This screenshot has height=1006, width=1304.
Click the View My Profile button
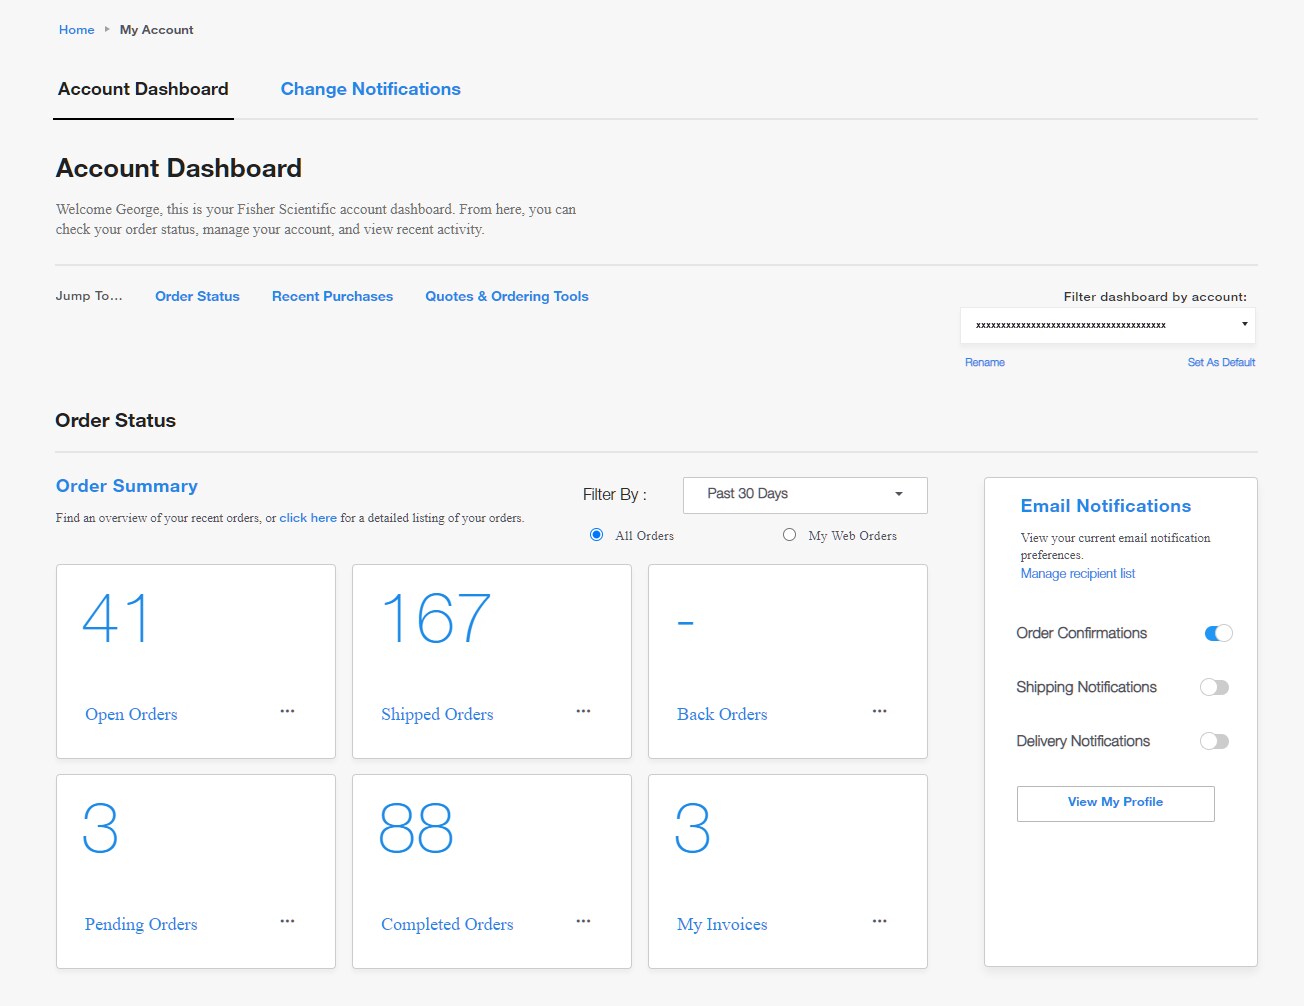pyautogui.click(x=1115, y=803)
